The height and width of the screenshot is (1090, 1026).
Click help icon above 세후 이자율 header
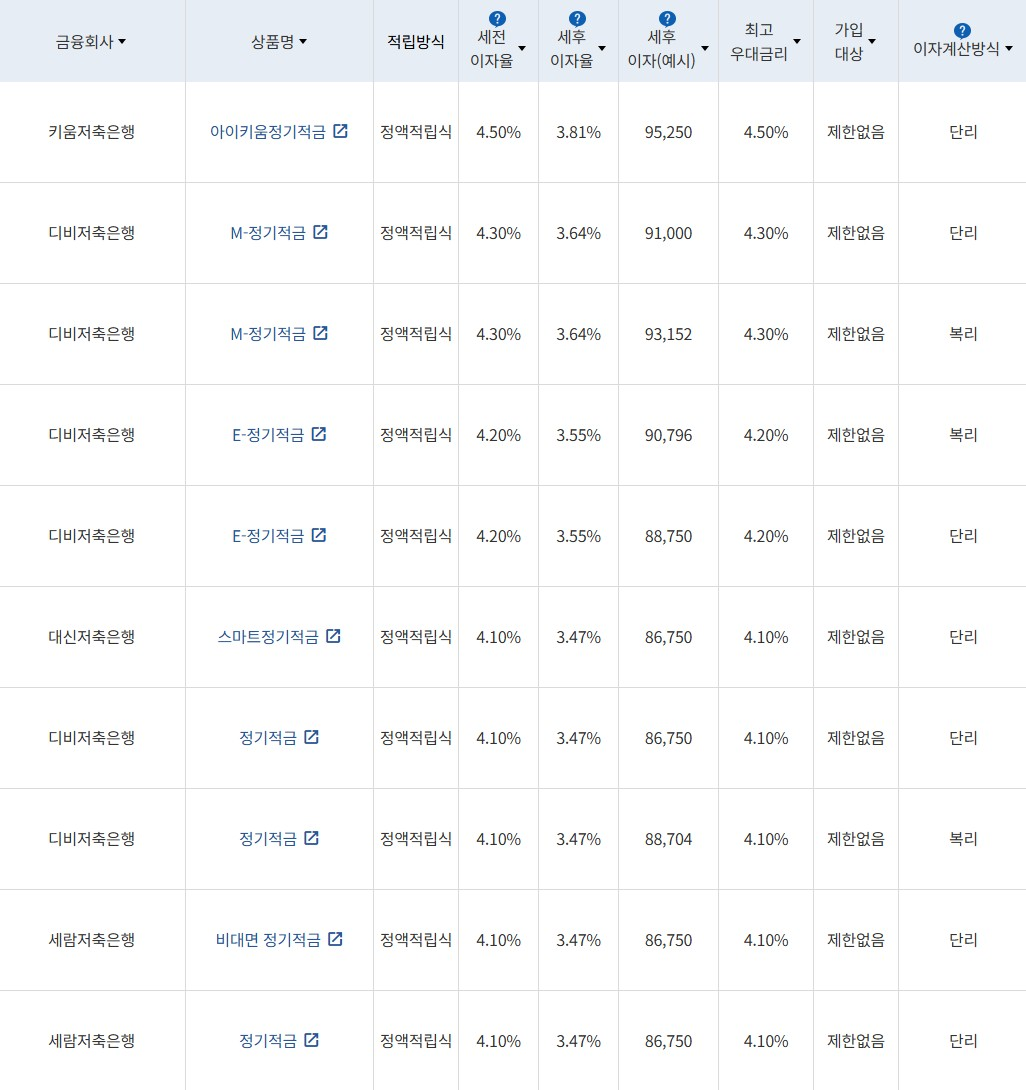coord(577,19)
